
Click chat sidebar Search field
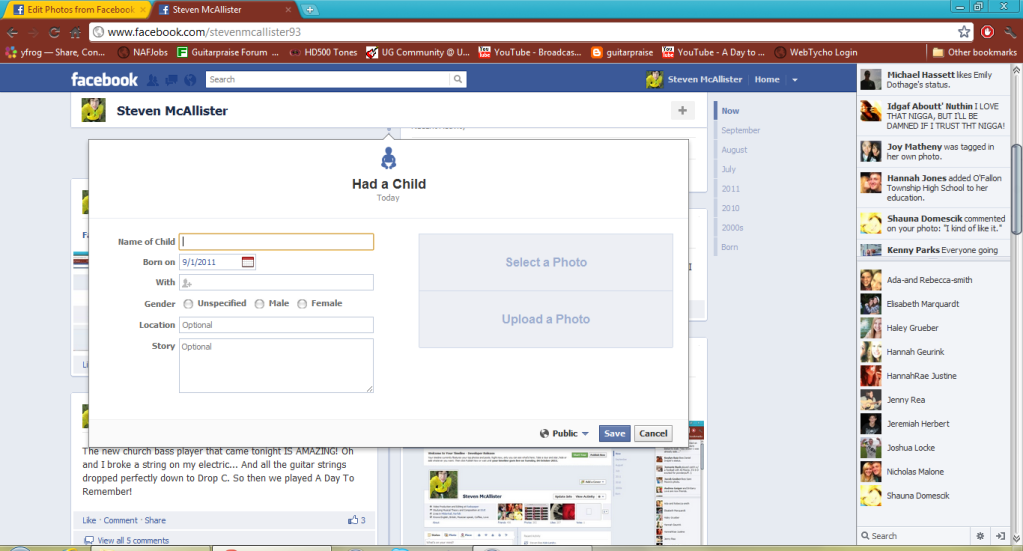(x=913, y=536)
